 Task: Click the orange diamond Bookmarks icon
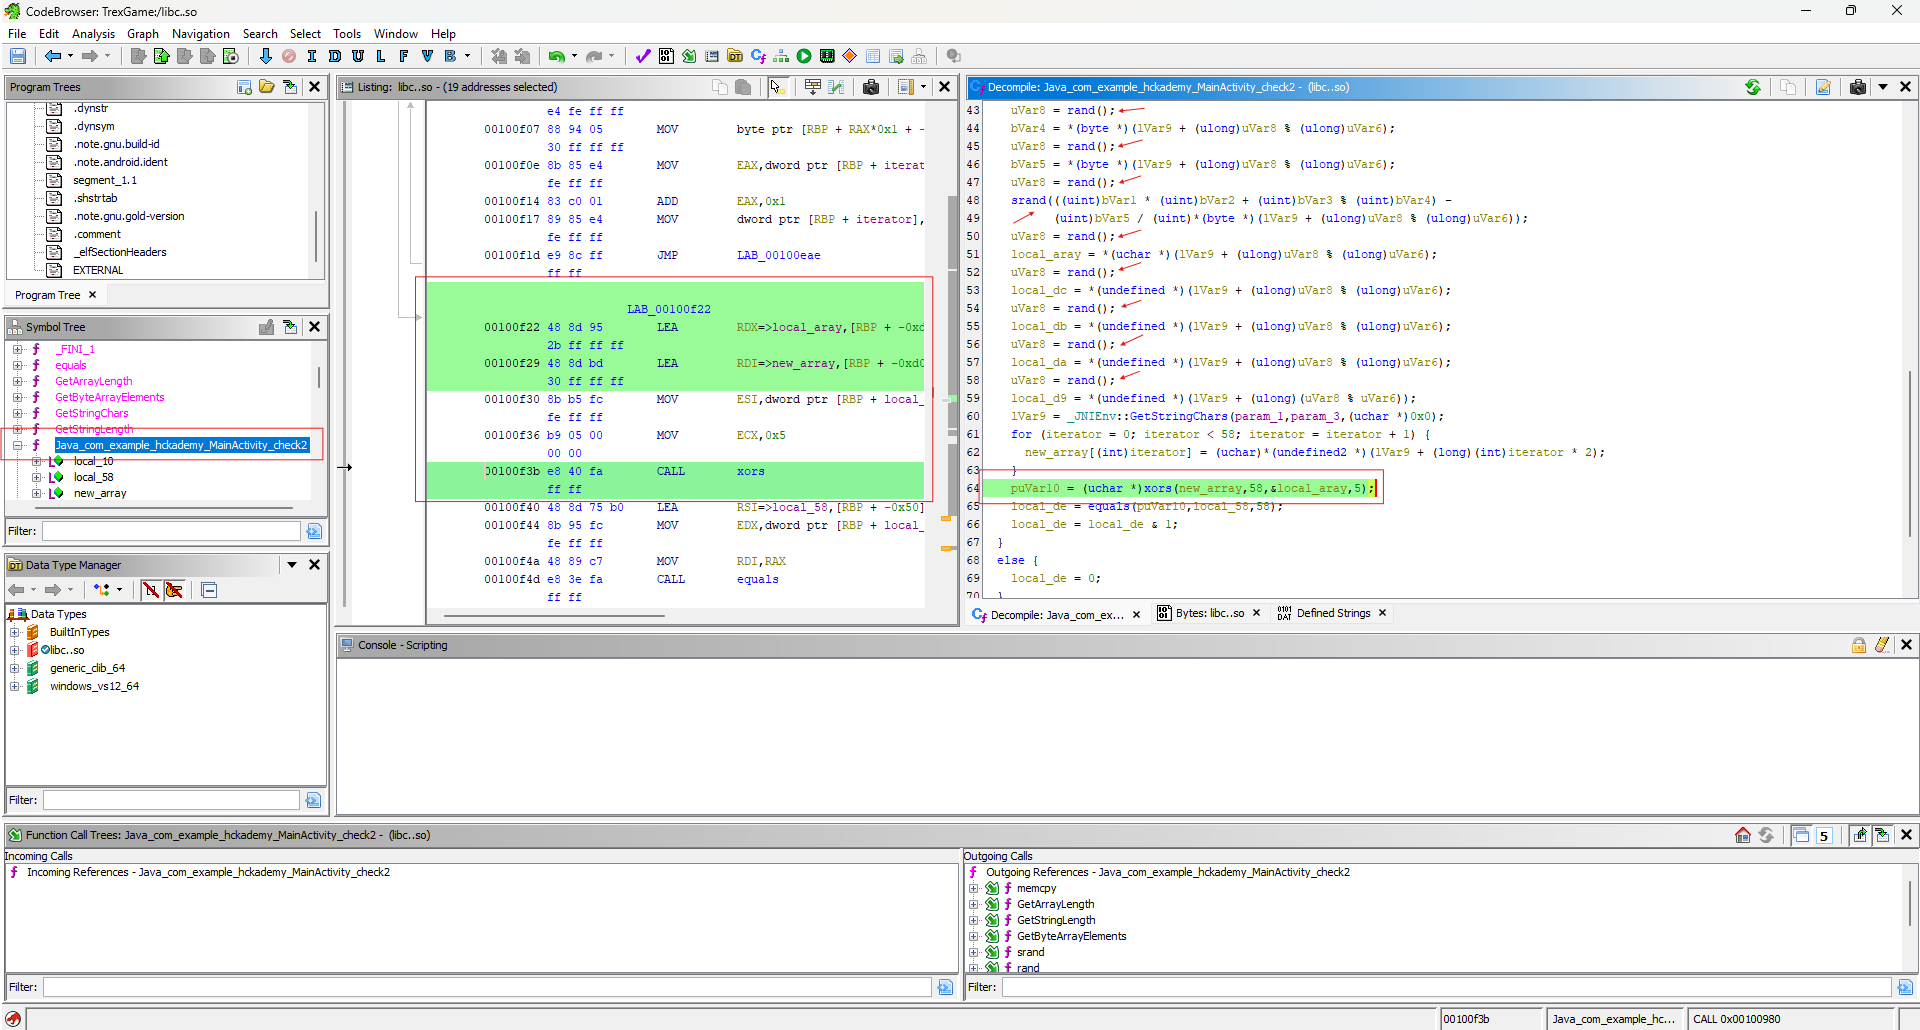[850, 57]
